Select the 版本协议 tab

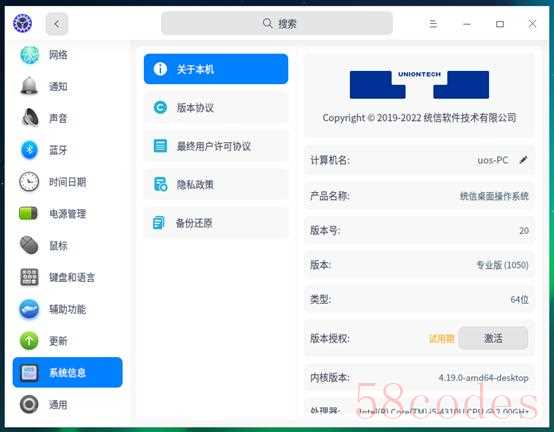click(x=216, y=107)
